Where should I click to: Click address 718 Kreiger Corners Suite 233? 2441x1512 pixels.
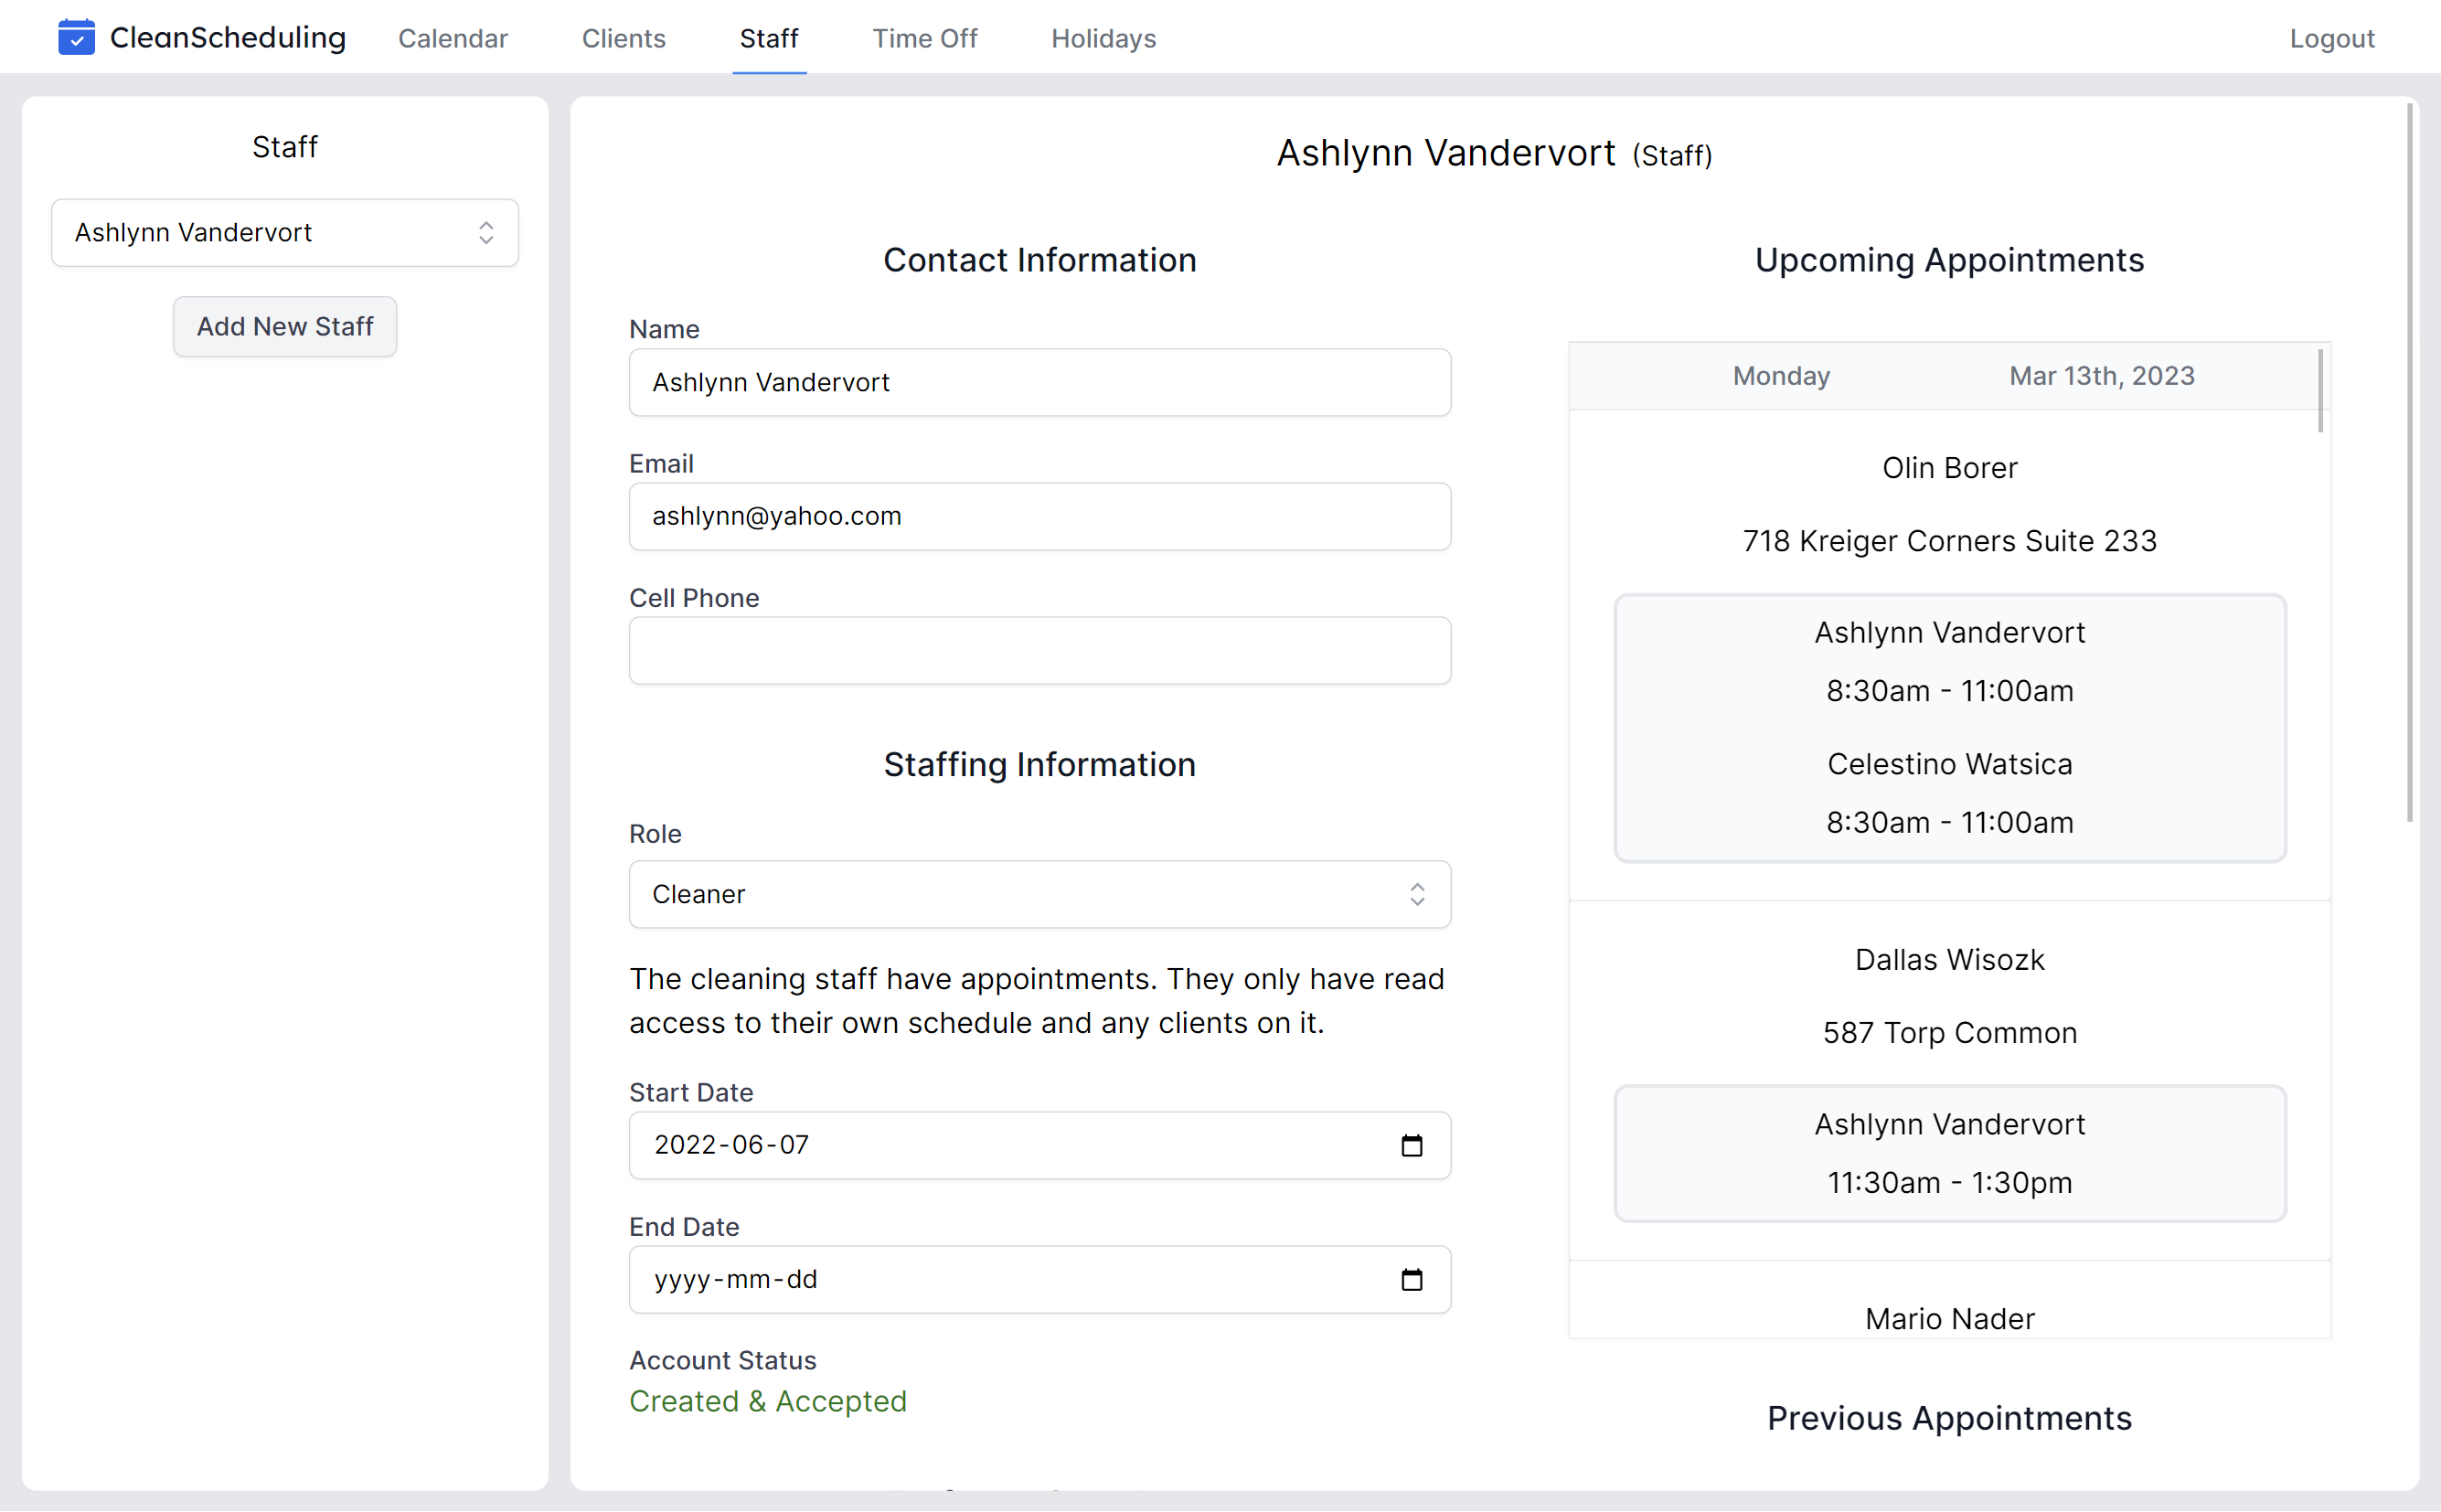click(1949, 541)
